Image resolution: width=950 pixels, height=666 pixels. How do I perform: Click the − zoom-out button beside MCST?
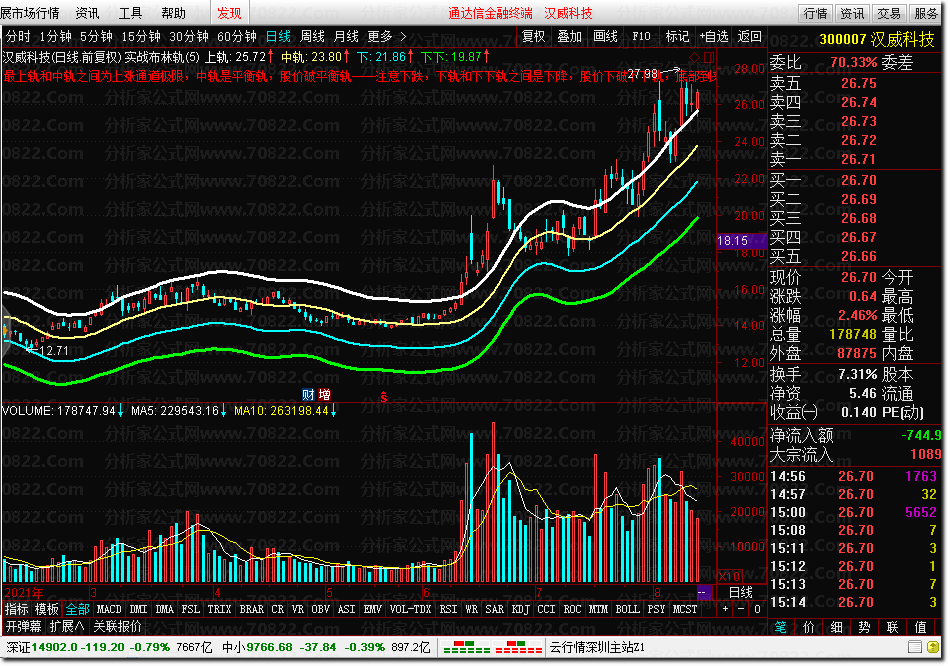click(741, 609)
